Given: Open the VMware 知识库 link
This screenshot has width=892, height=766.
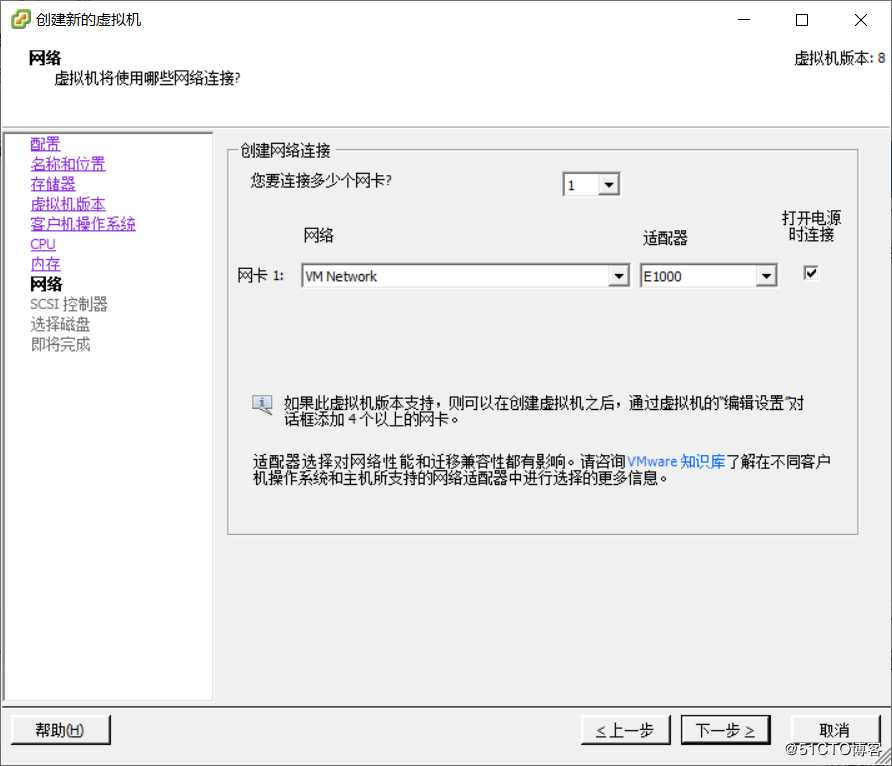Looking at the screenshot, I should coord(676,461).
